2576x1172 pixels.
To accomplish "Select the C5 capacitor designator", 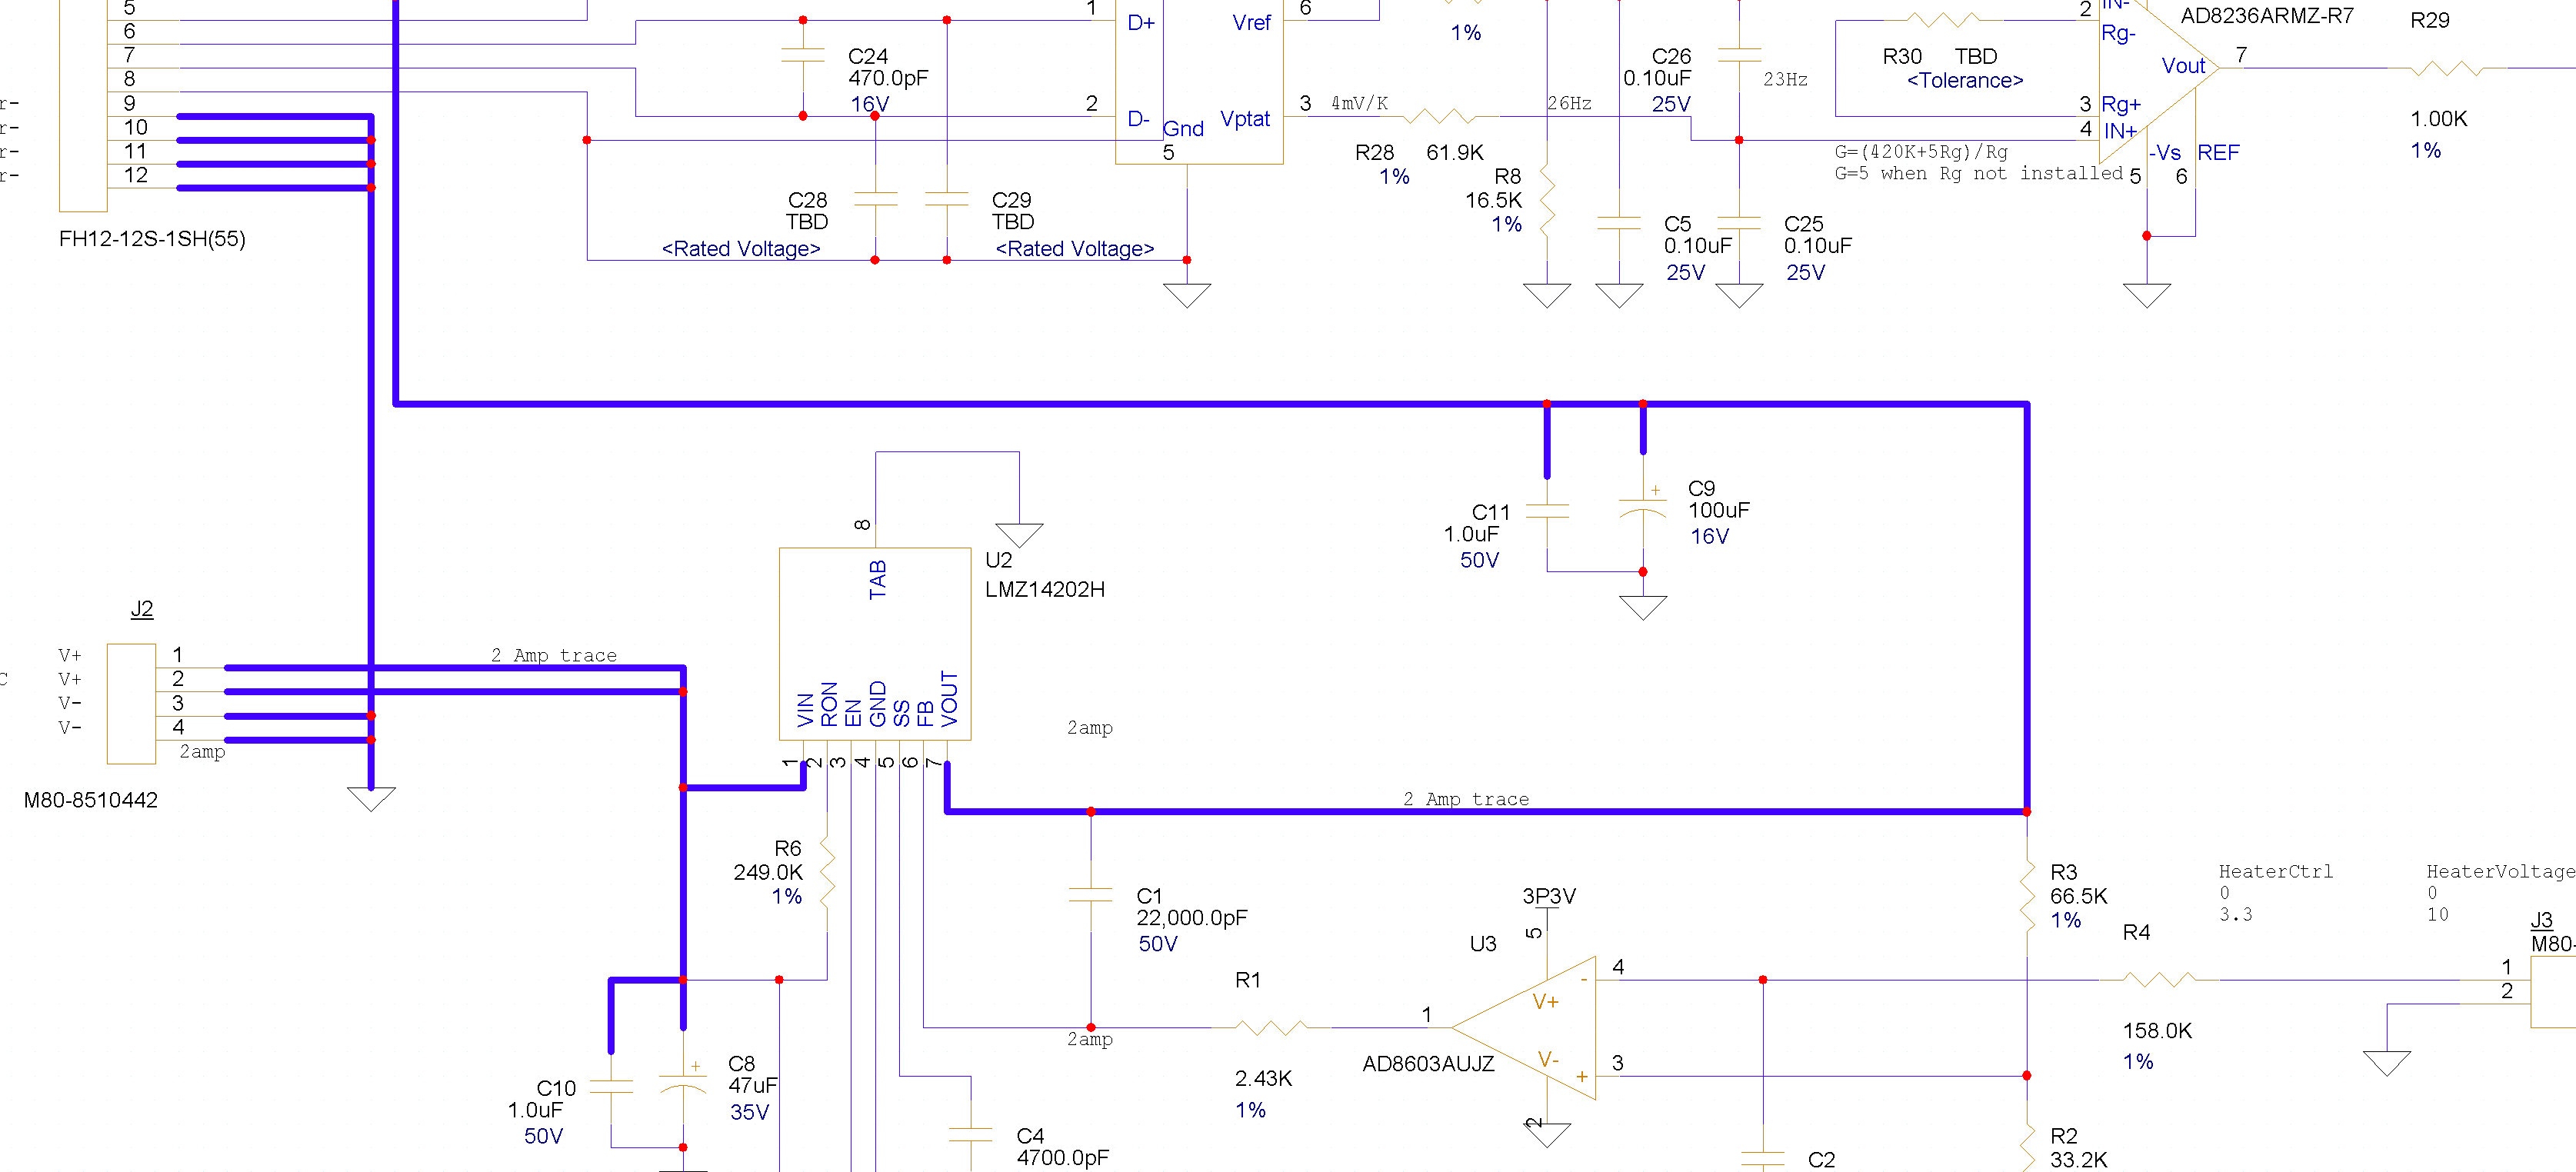I will [x=1677, y=225].
